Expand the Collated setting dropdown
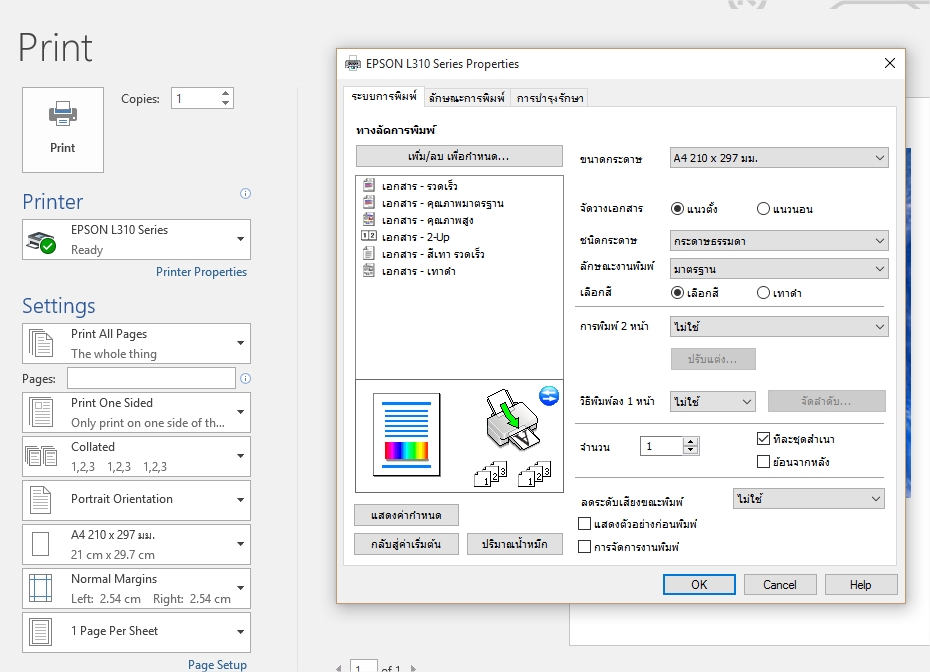Image resolution: width=930 pixels, height=672 pixels. [x=136, y=456]
